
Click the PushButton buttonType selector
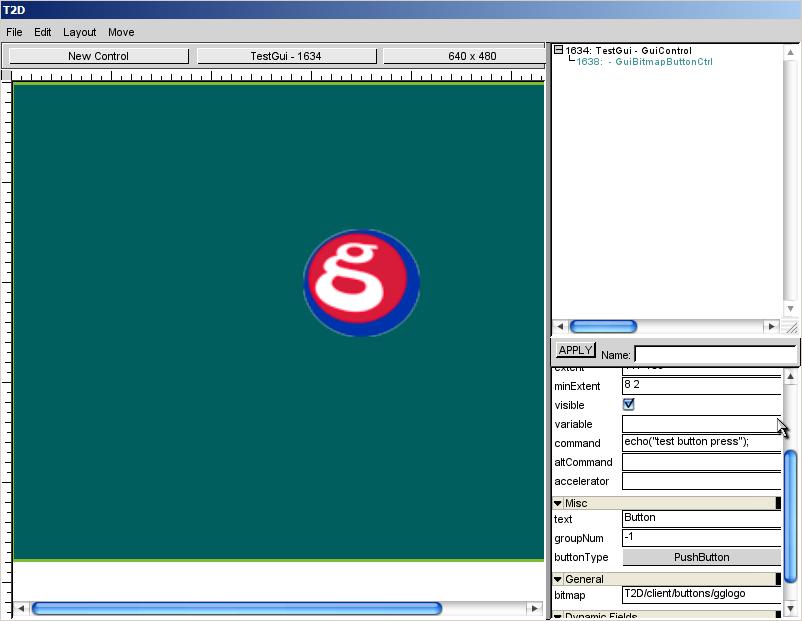pyautogui.click(x=701, y=557)
